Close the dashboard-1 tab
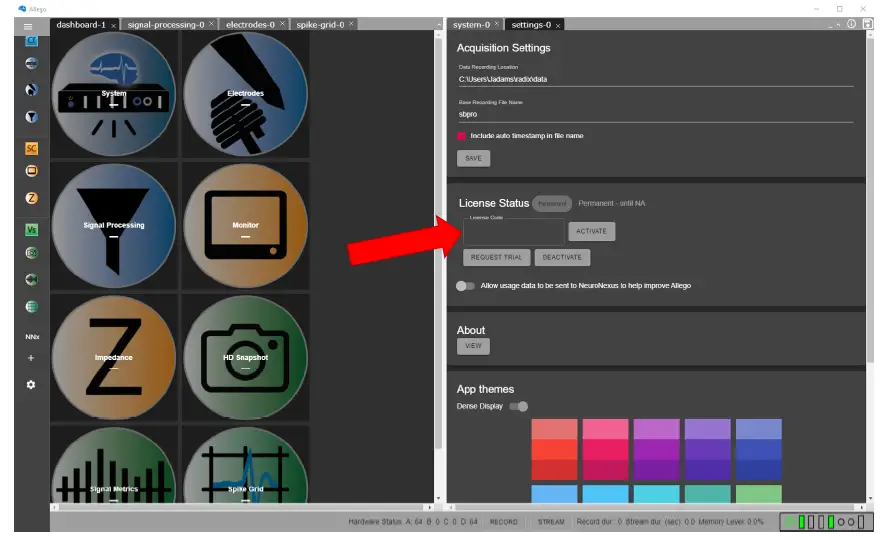The width and height of the screenshot is (887, 540). 114,25
